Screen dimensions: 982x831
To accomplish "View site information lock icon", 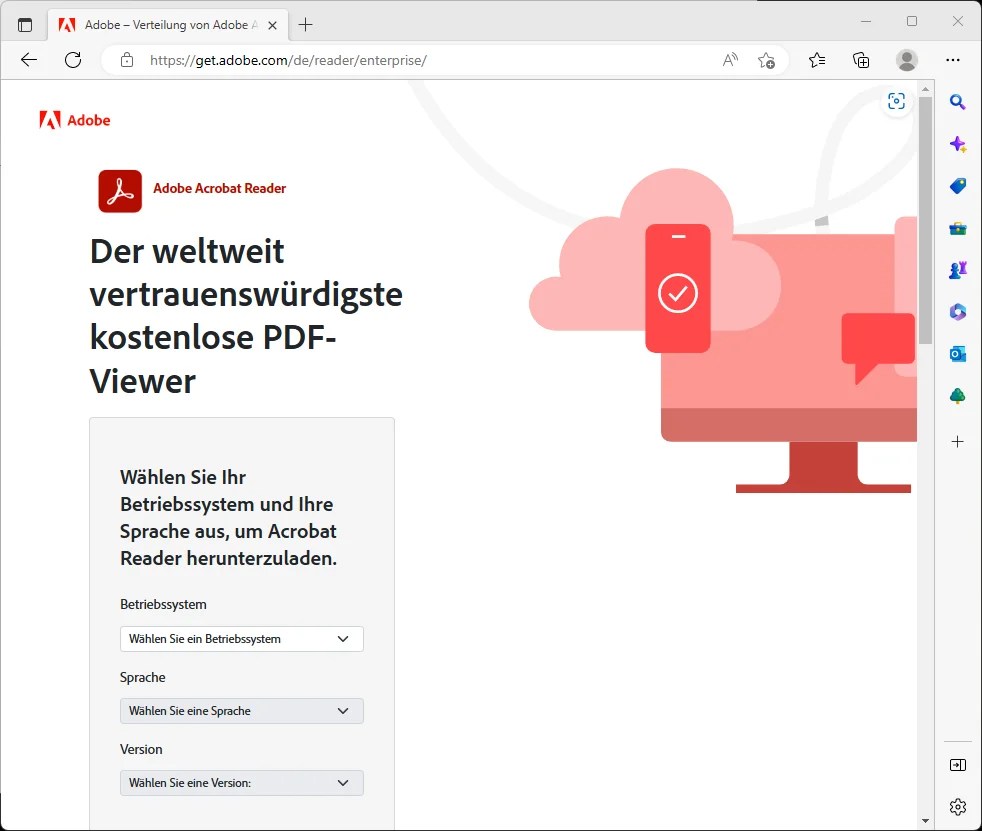I will pos(127,60).
